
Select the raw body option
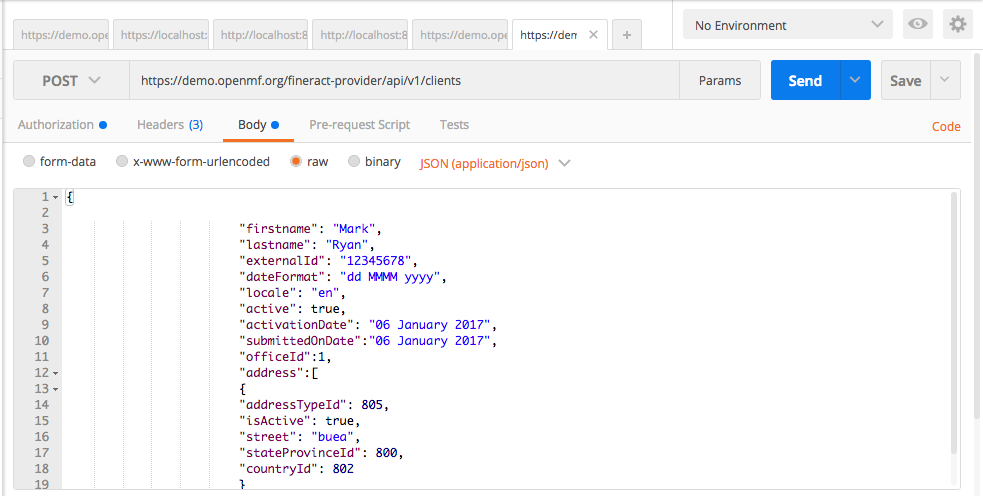coord(296,162)
